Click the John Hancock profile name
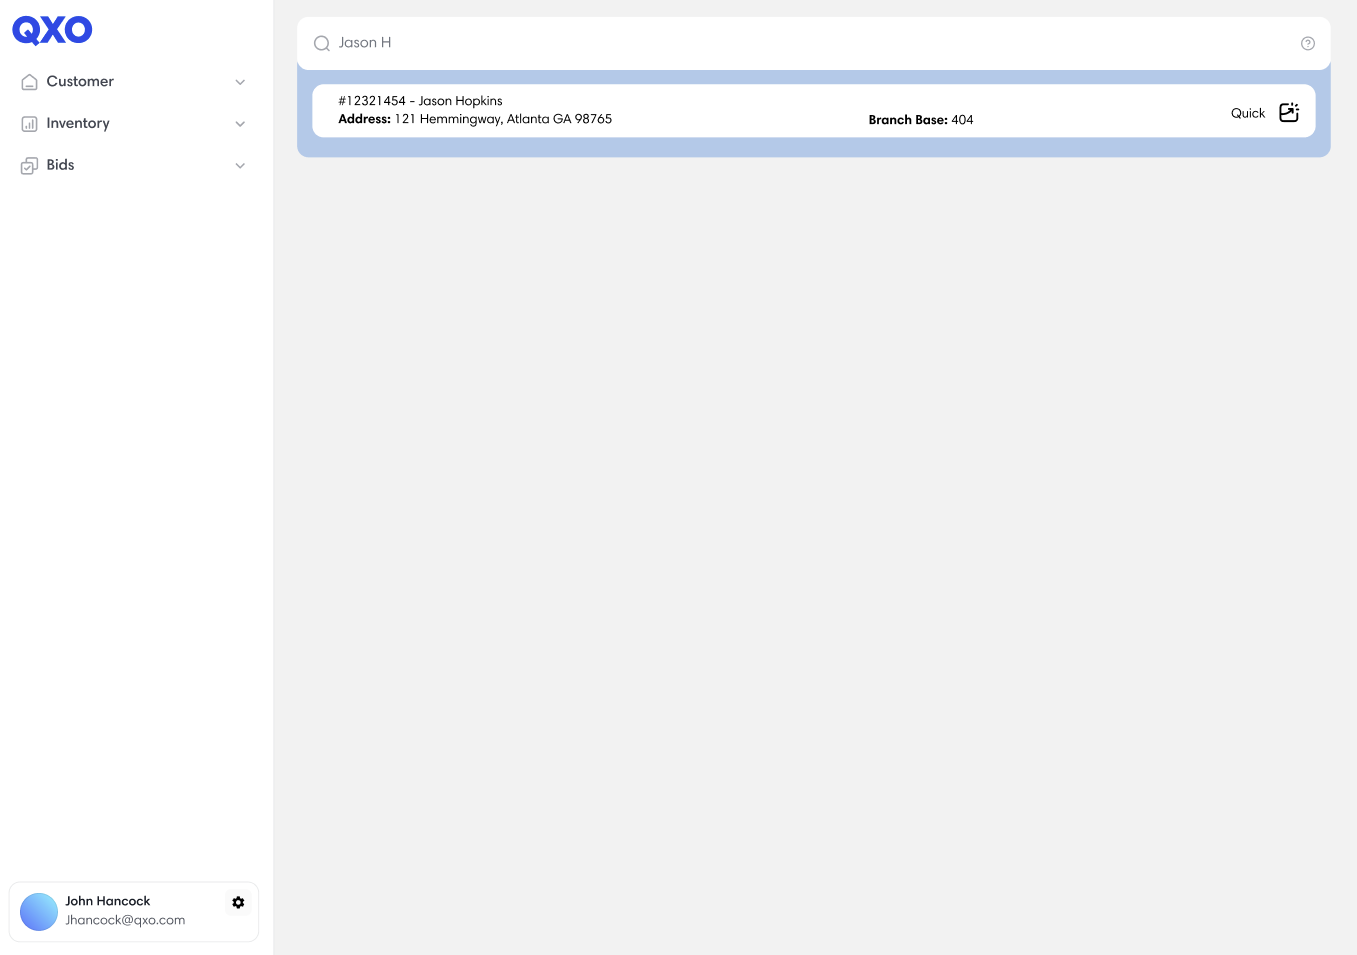 (x=108, y=901)
